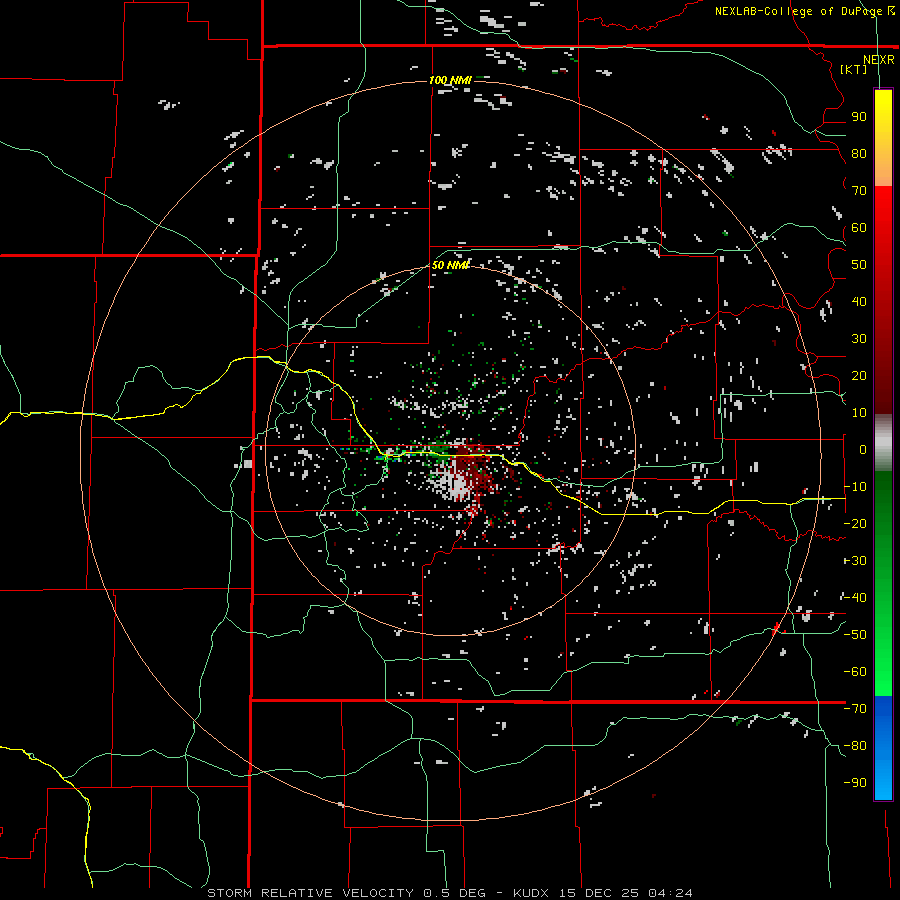Click the -40 scale value
This screenshot has height=900, width=900.
tap(855, 598)
